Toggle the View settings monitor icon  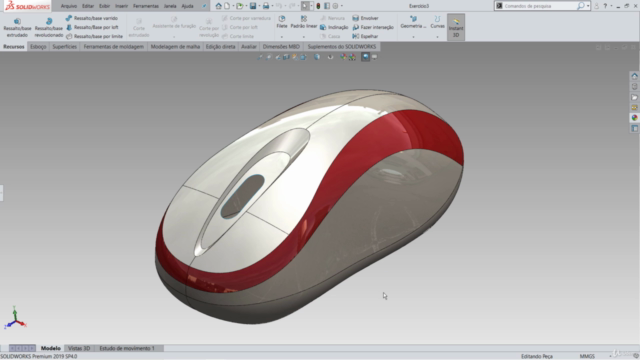374,57
